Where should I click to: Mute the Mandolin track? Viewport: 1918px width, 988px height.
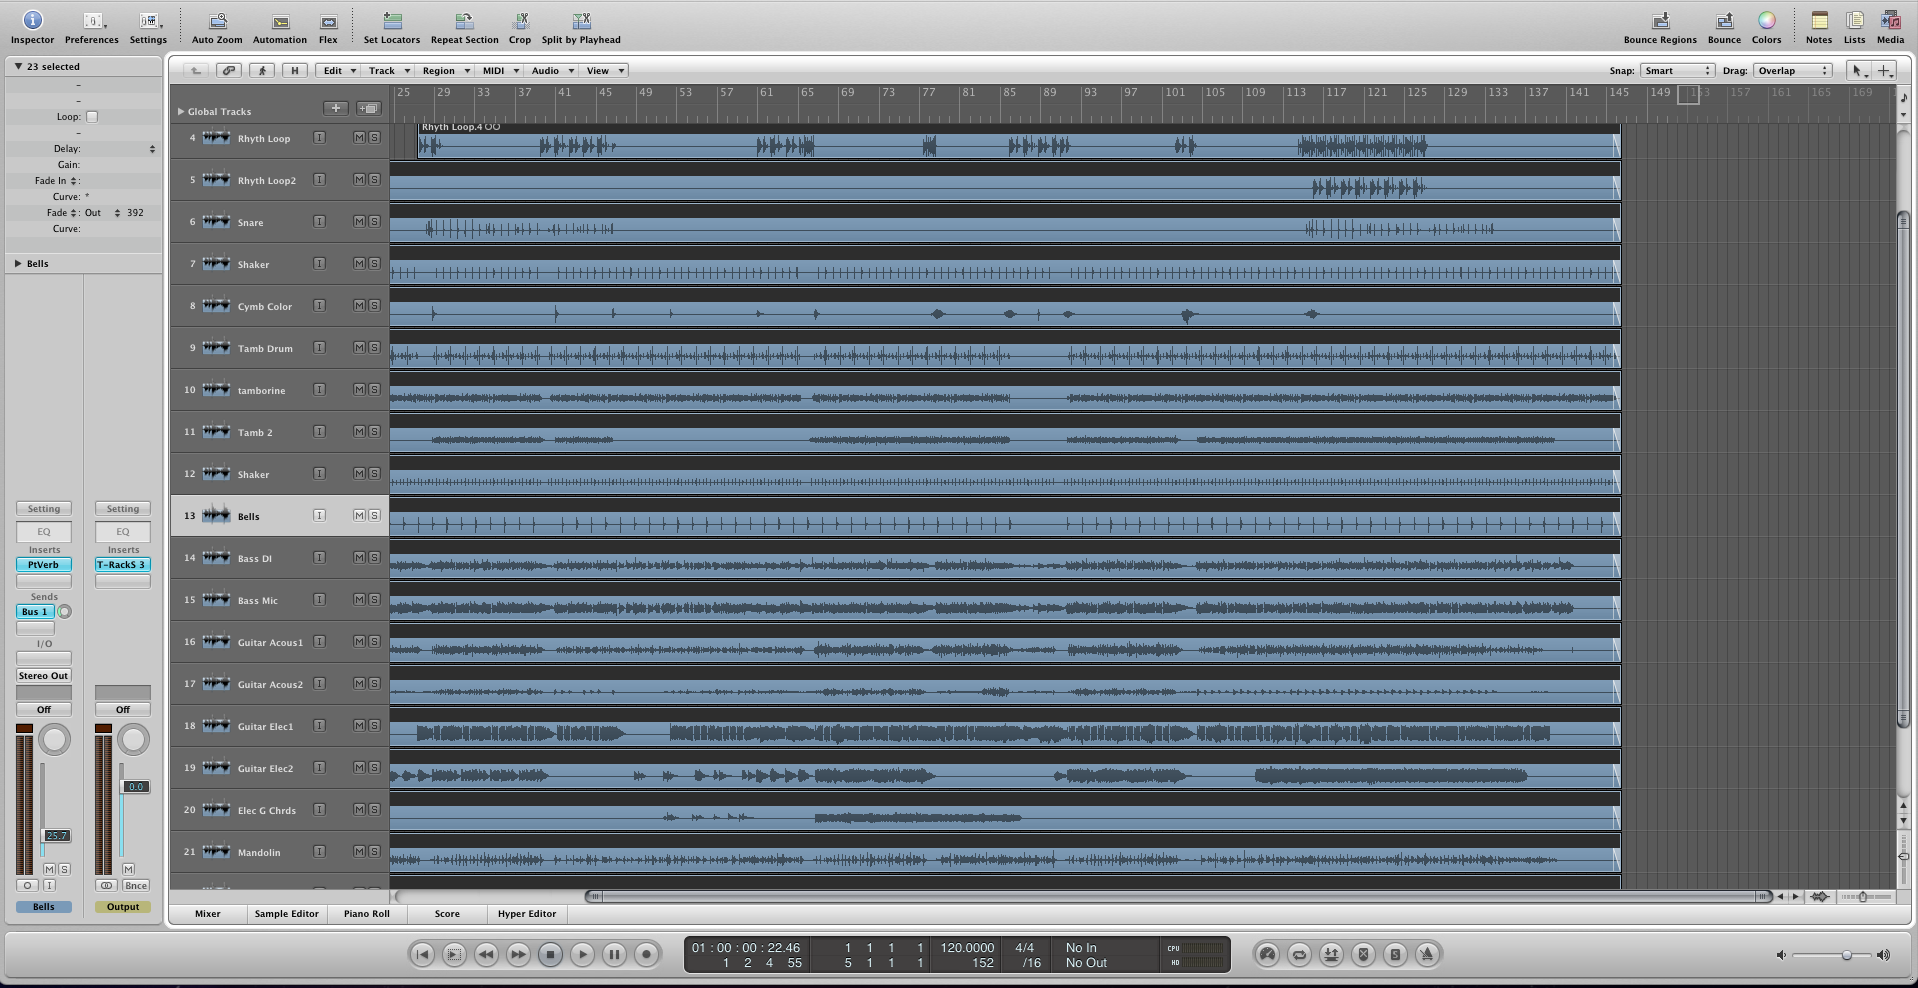(x=359, y=852)
